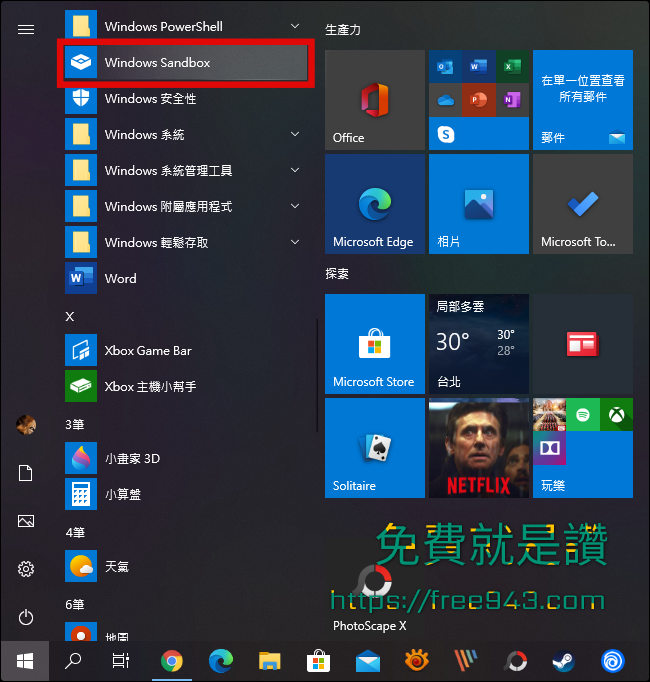
Task: Open the Microsoft To Do tile
Action: coord(583,204)
